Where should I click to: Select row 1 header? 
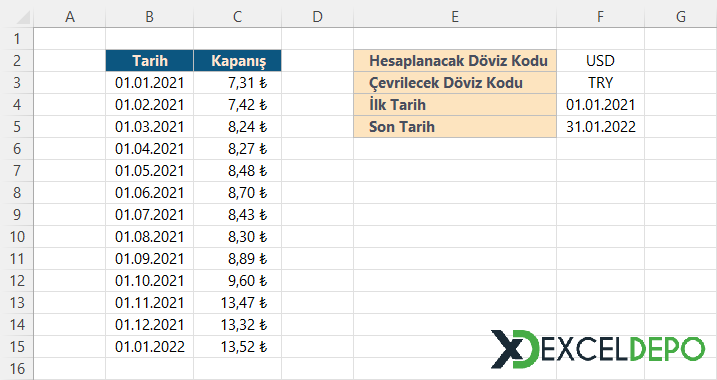17,39
